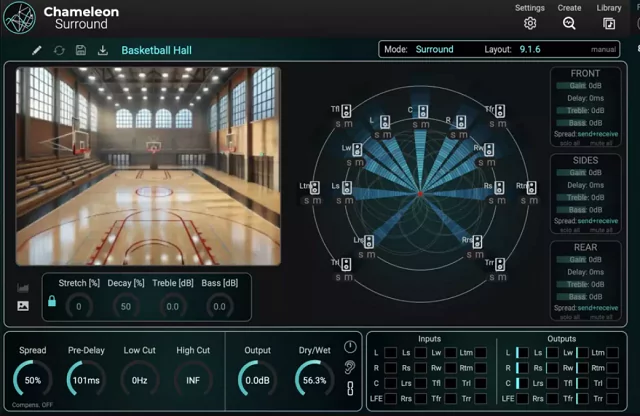
Task: Click the pencil edit preset icon
Action: pyautogui.click(x=37, y=50)
